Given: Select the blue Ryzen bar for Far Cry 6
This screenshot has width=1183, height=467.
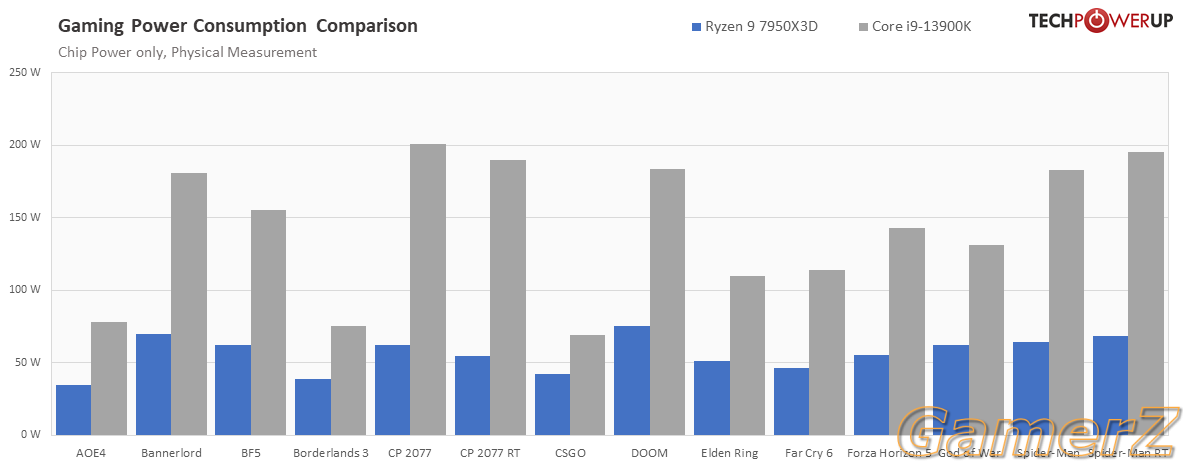Looking at the screenshot, I should 791,401.
